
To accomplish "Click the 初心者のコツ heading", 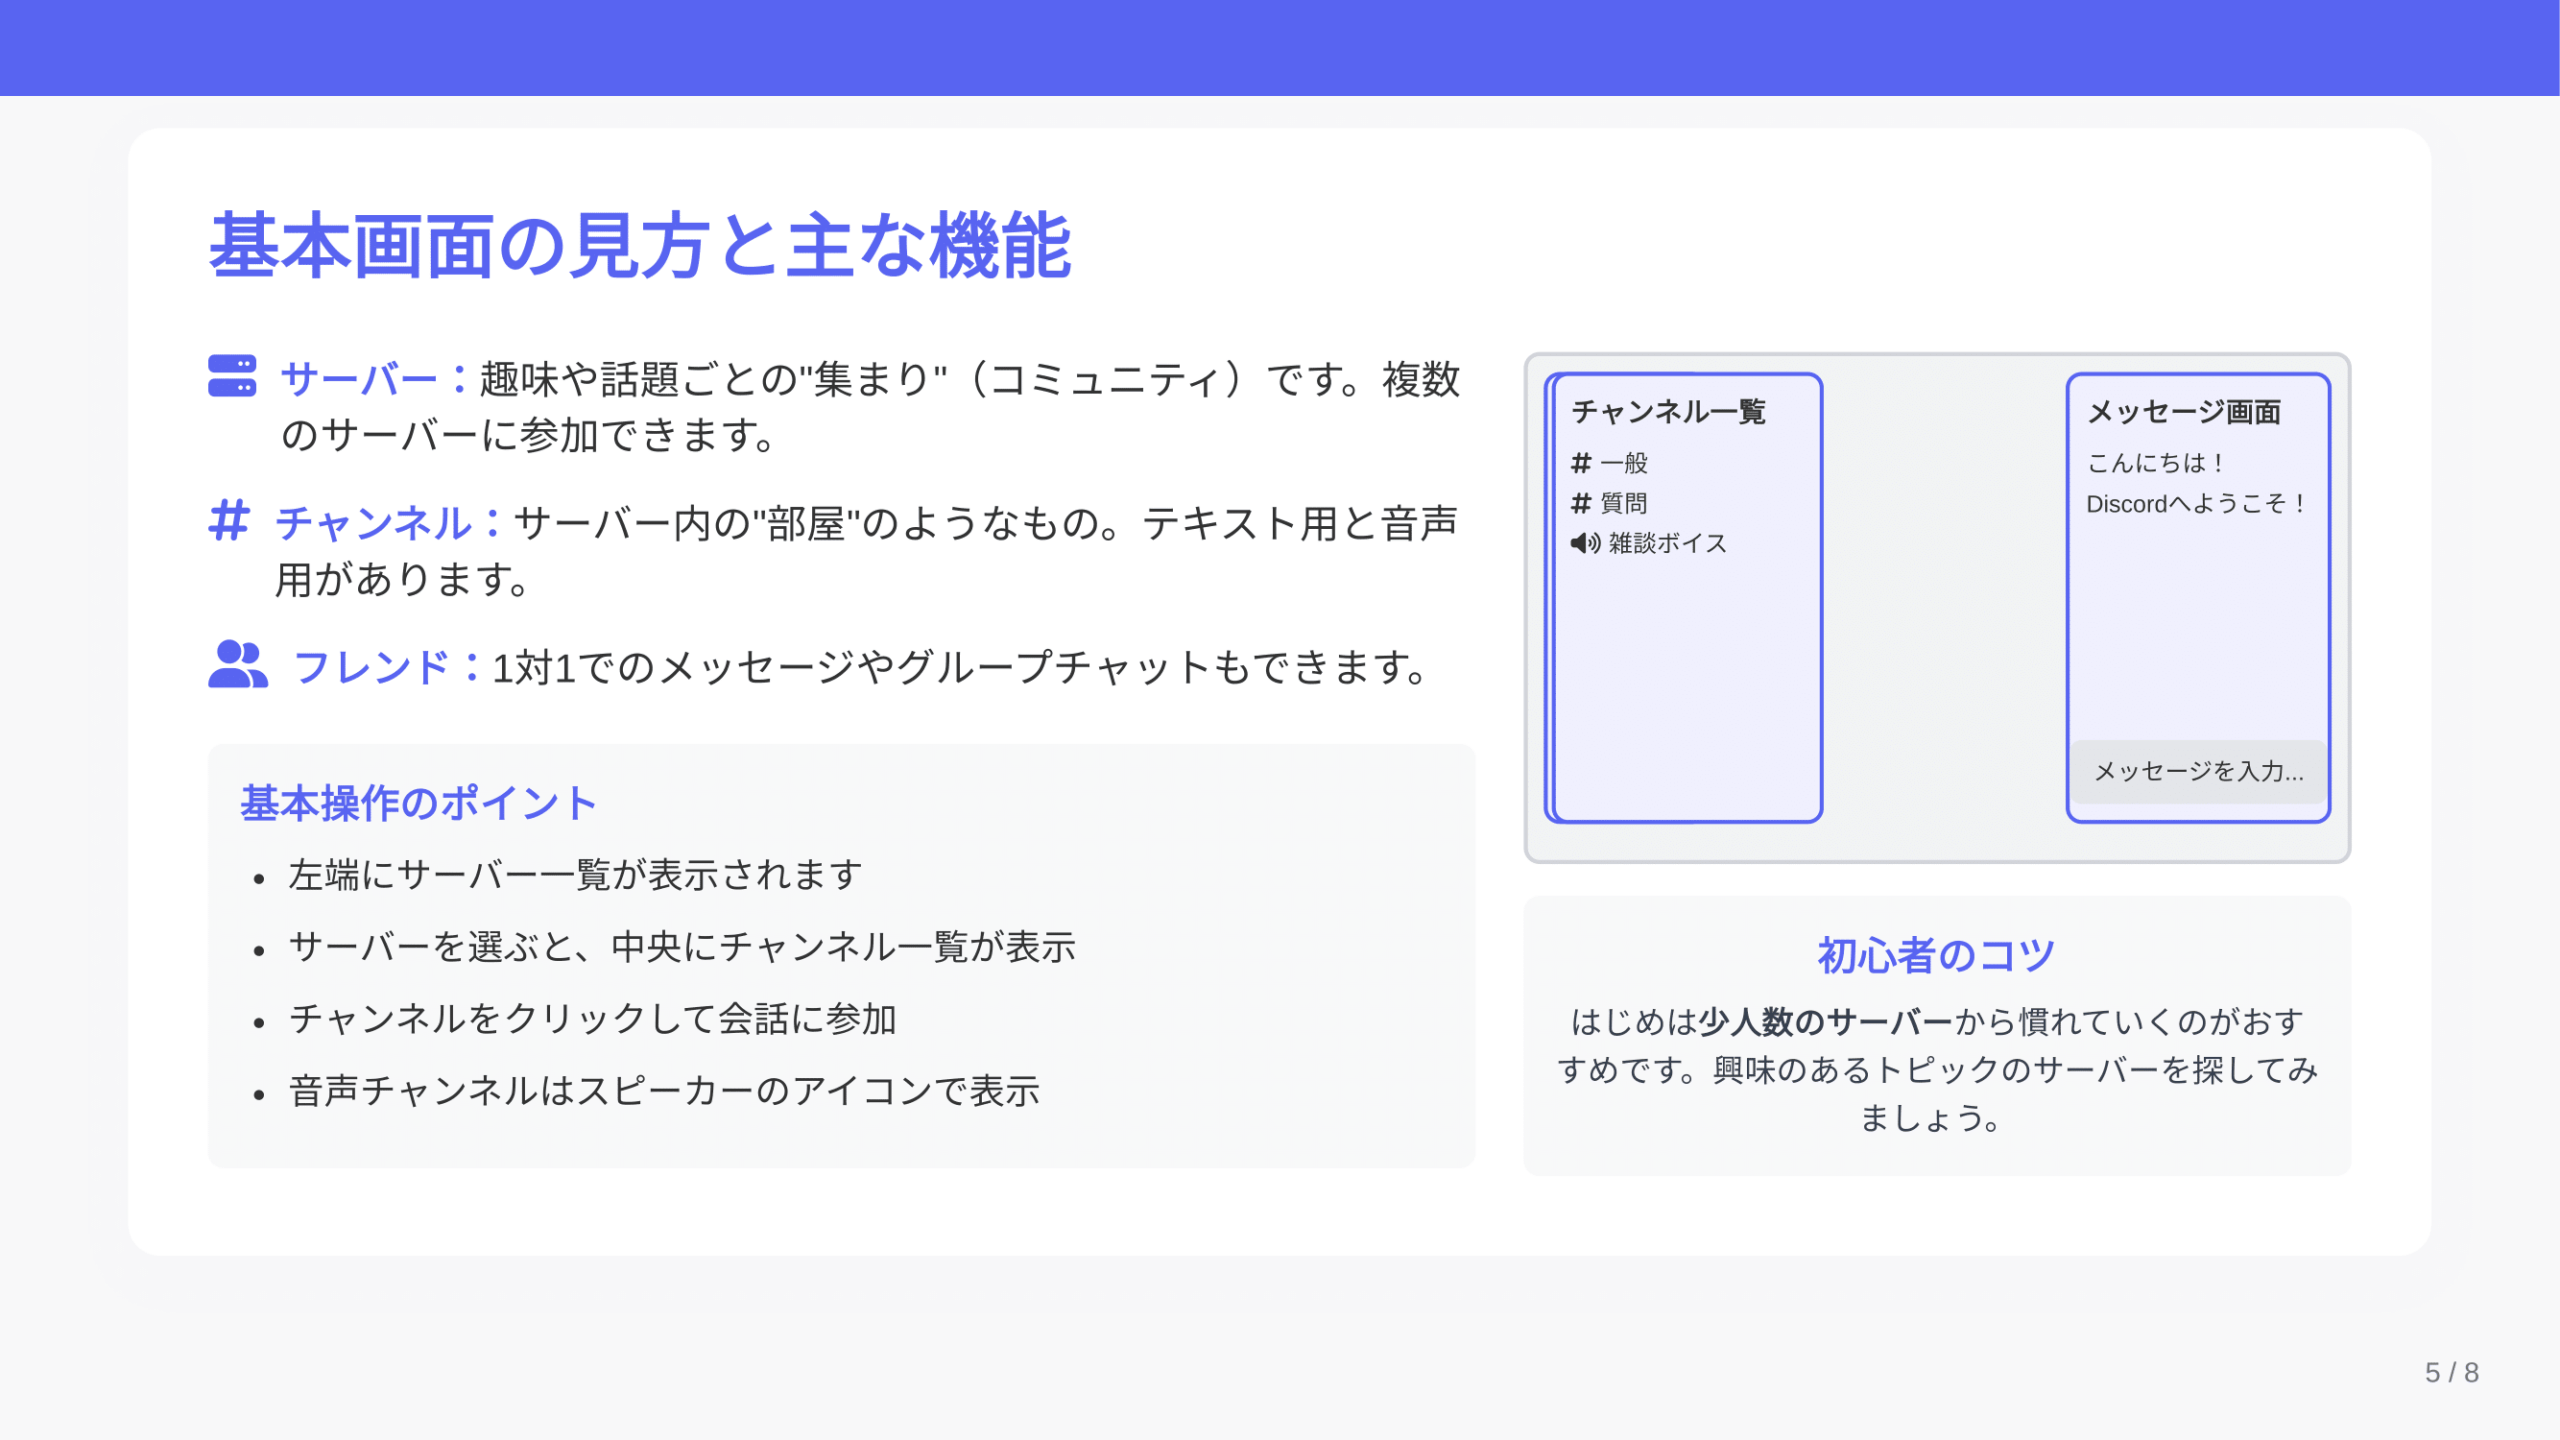I will tap(1936, 955).
